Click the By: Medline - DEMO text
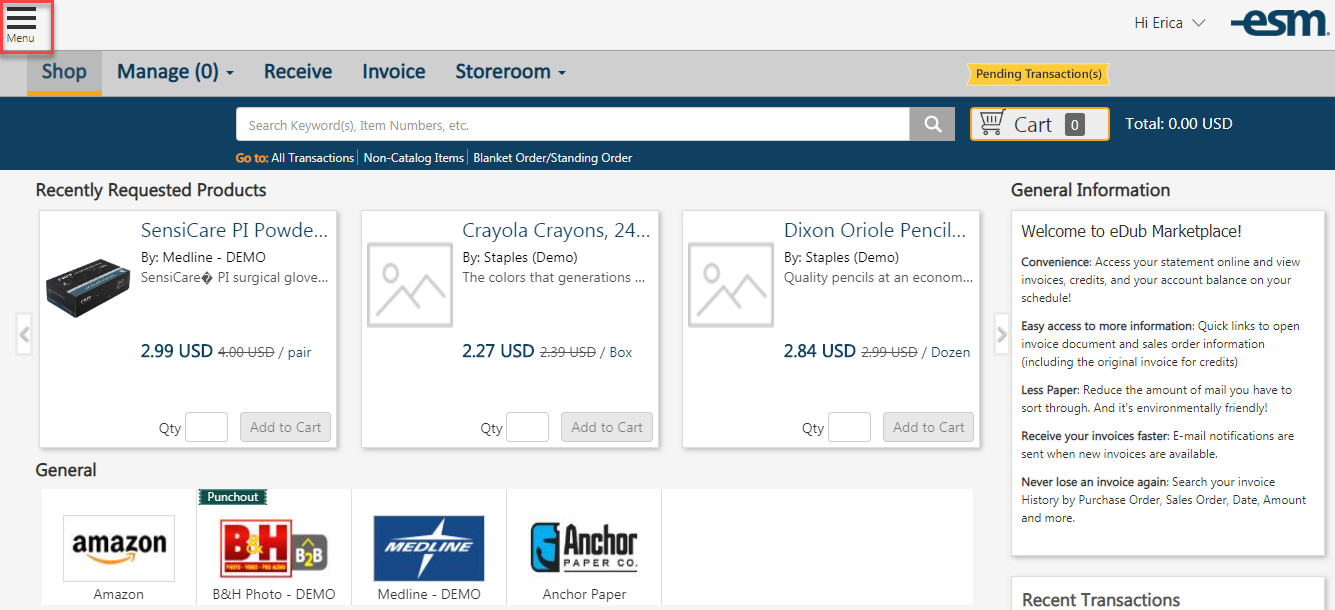Viewport: 1335px width, 610px height. 203,257
